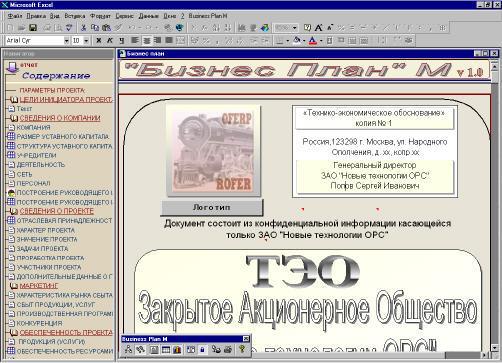Open the МАРКЕТИНГ section link
The image size is (502, 363).
tap(39, 286)
